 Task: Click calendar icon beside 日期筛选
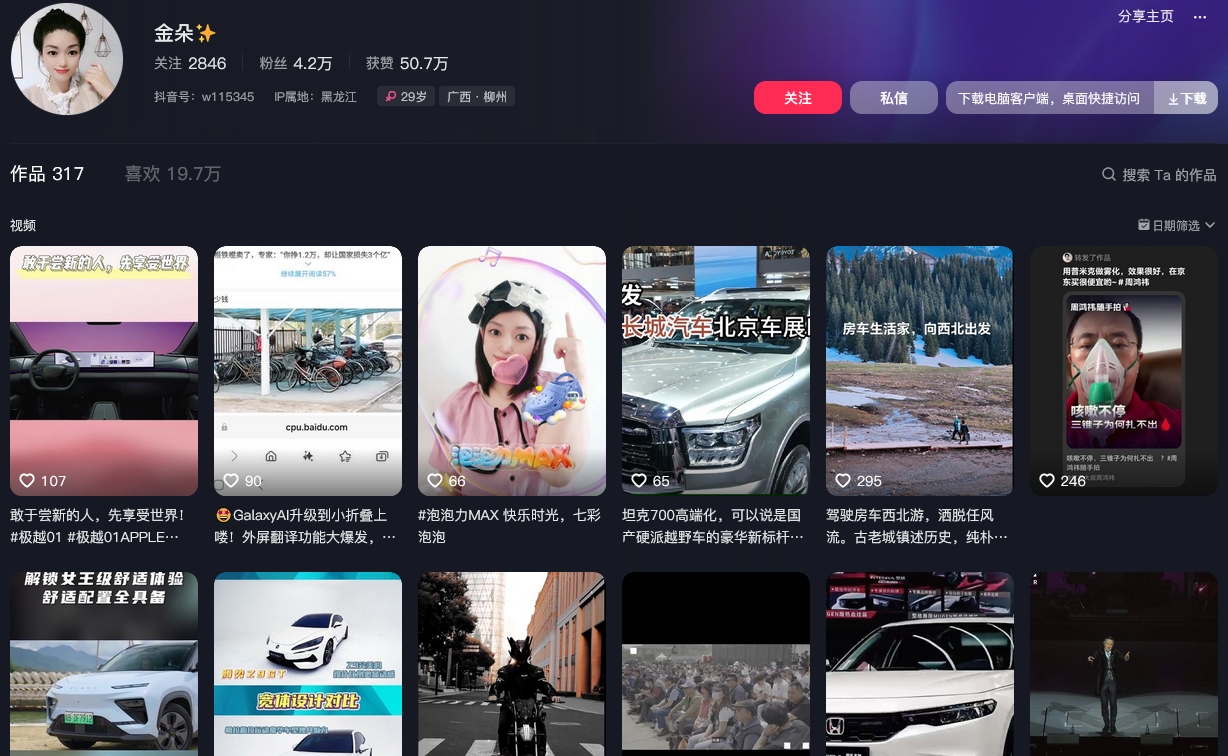coord(1144,226)
